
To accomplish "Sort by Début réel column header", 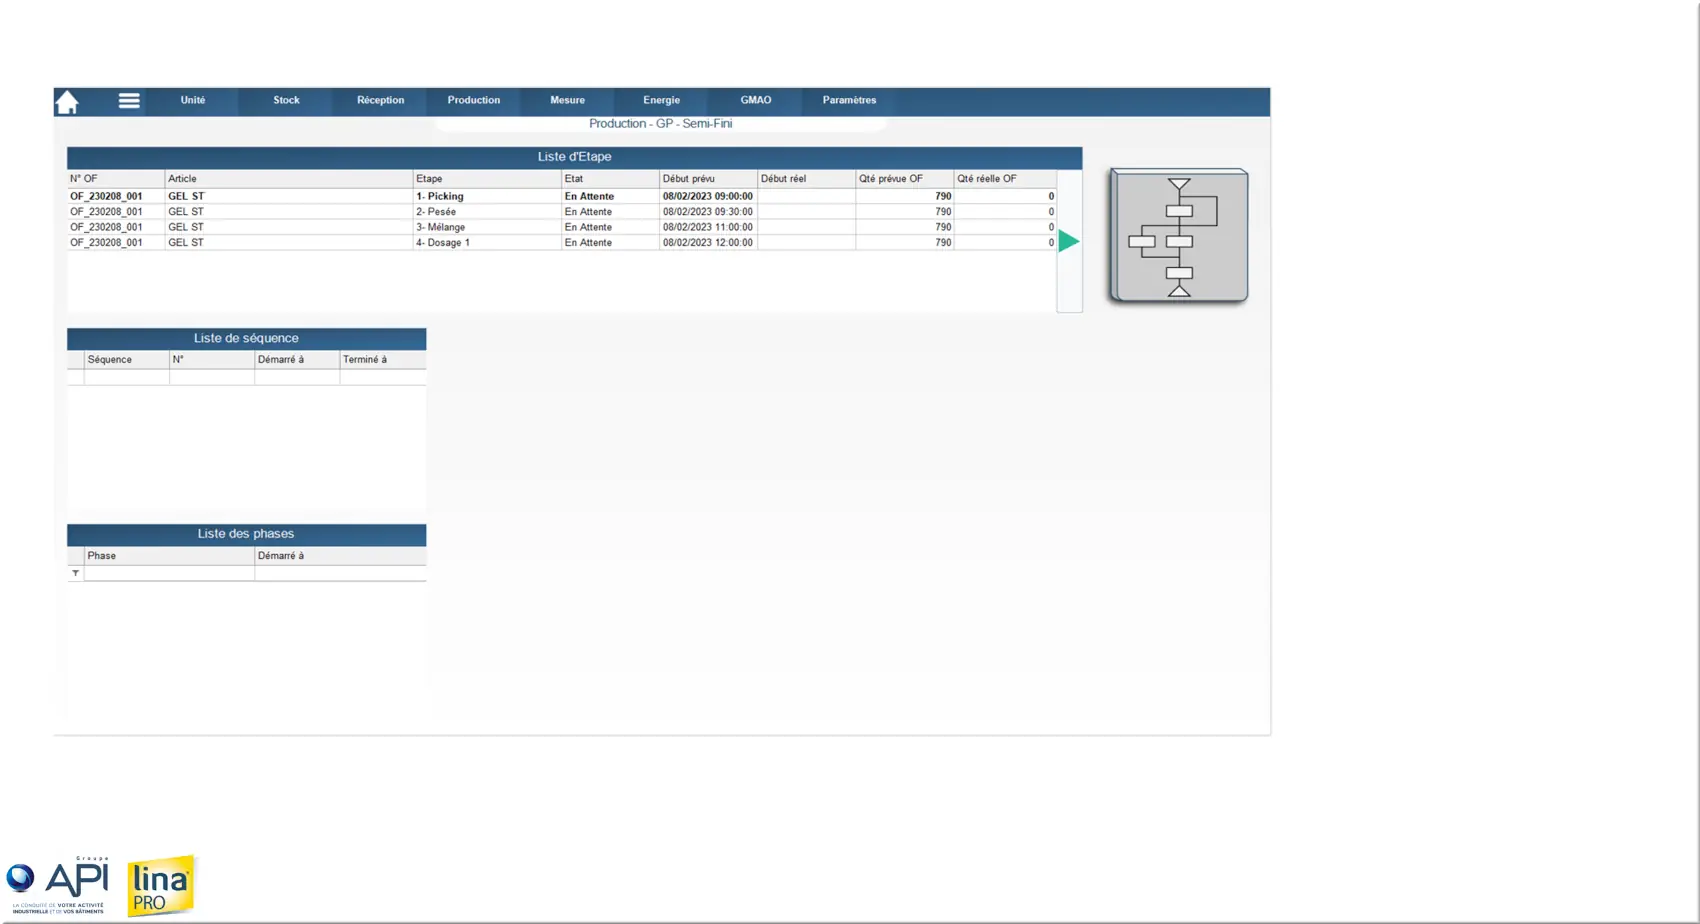I will click(x=806, y=179).
